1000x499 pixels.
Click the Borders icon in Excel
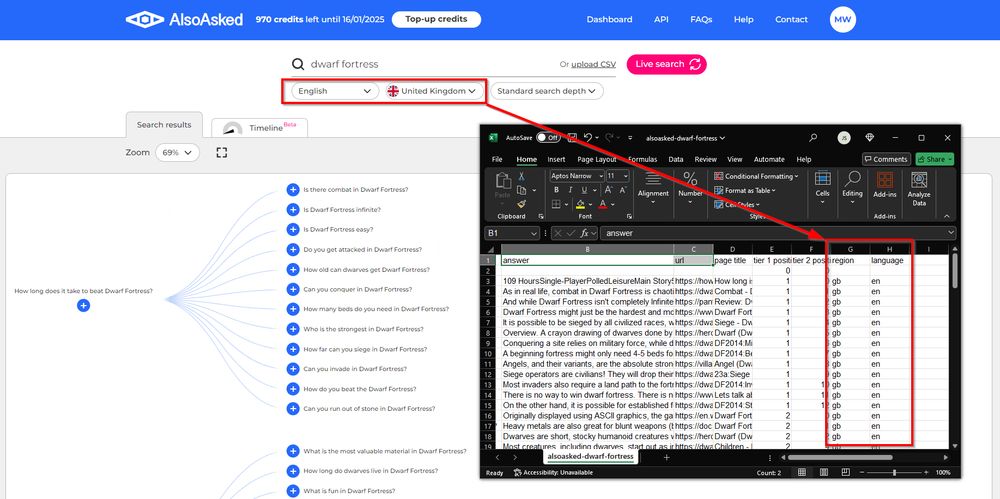coord(556,204)
